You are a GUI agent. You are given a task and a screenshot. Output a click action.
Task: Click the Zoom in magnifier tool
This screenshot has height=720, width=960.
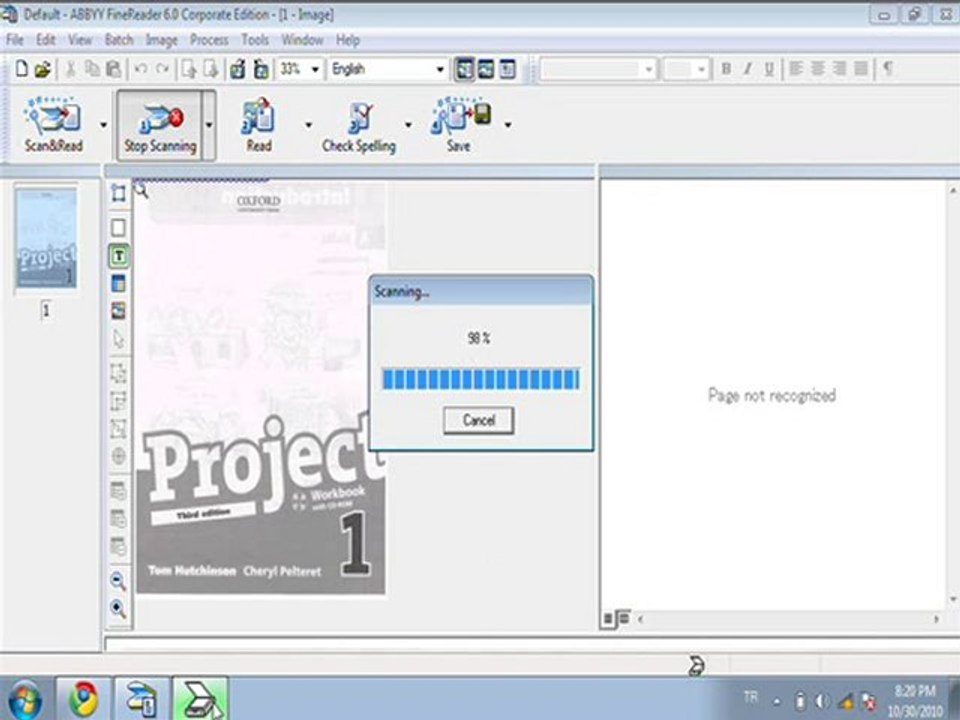(x=118, y=608)
